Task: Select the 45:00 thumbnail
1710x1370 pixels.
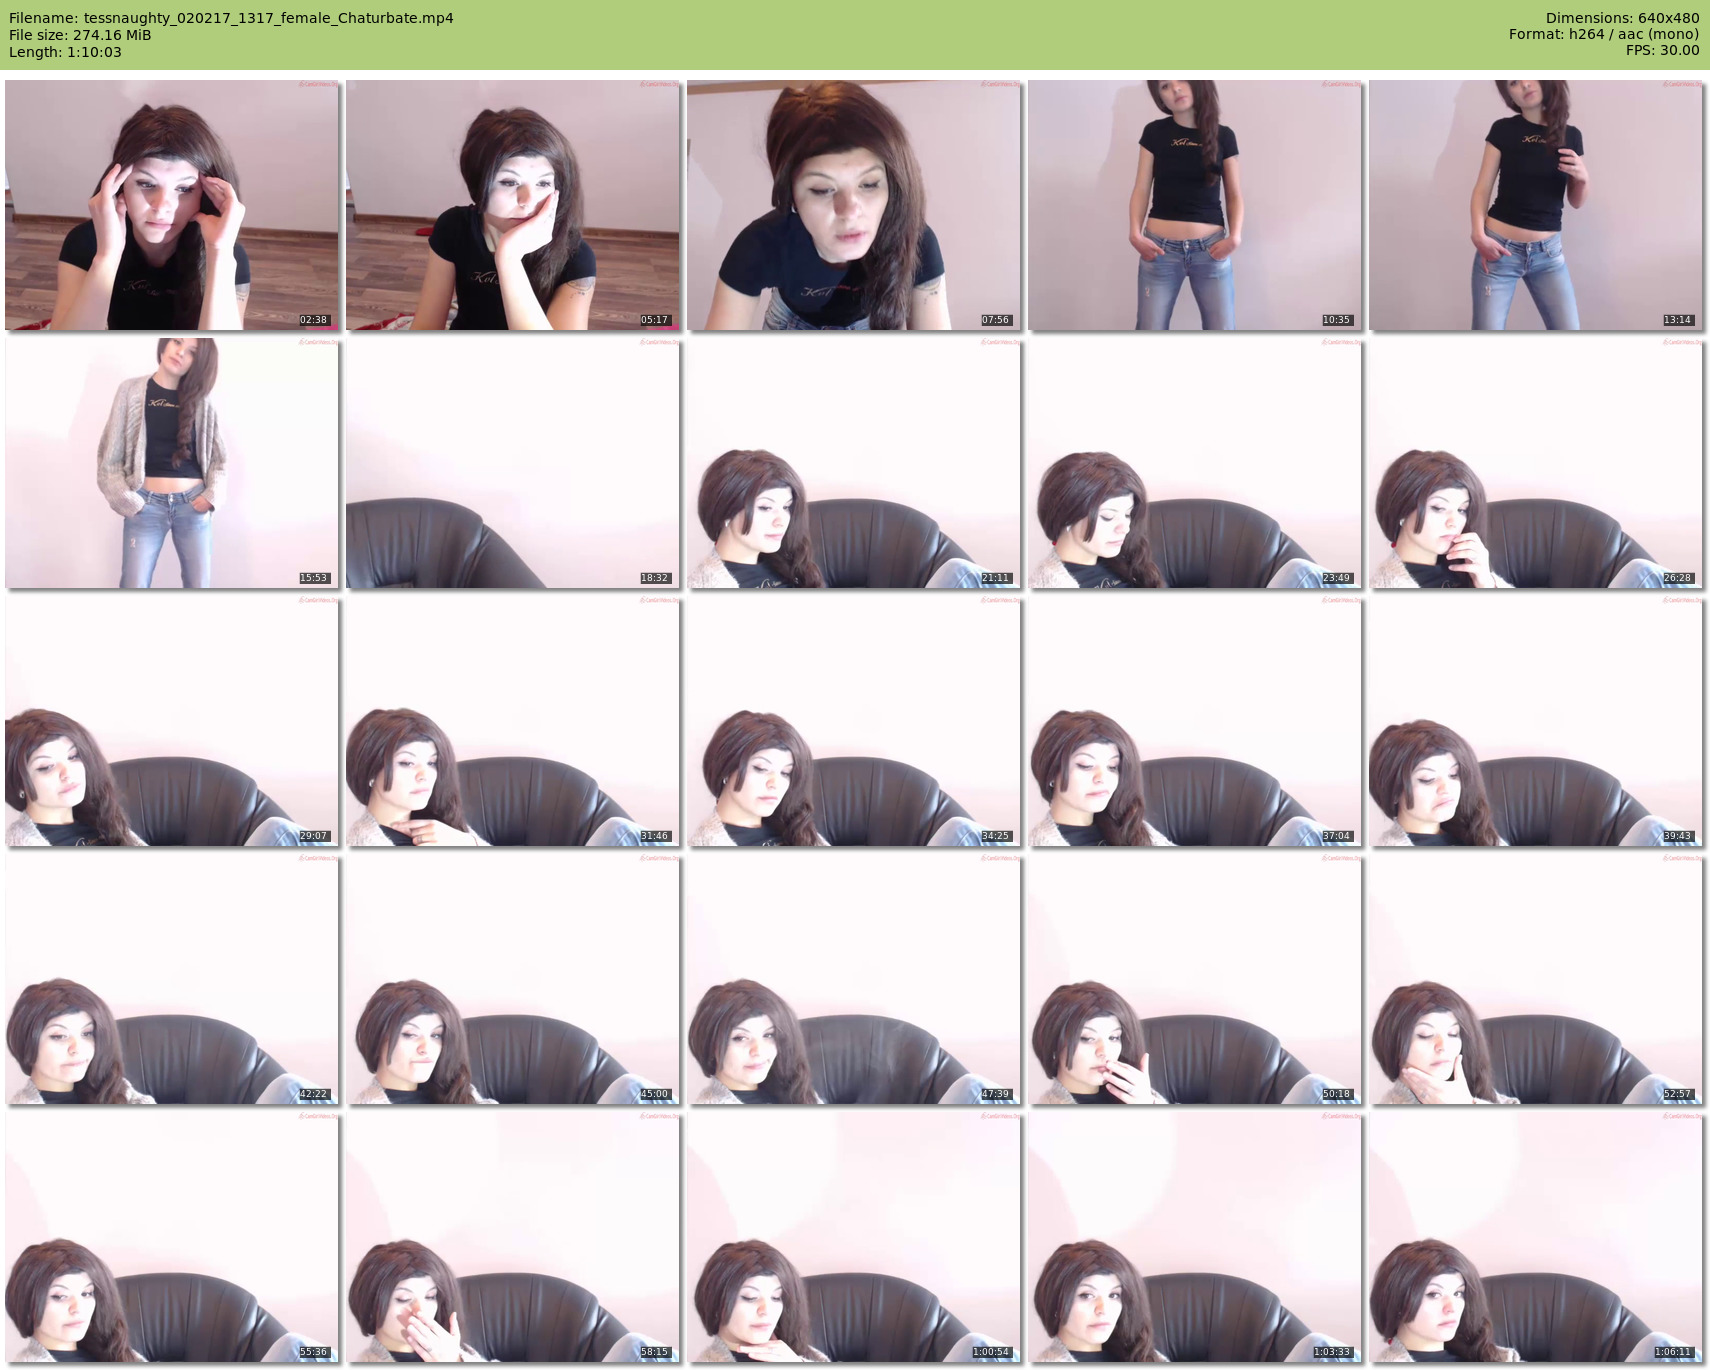Action: pyautogui.click(x=513, y=979)
